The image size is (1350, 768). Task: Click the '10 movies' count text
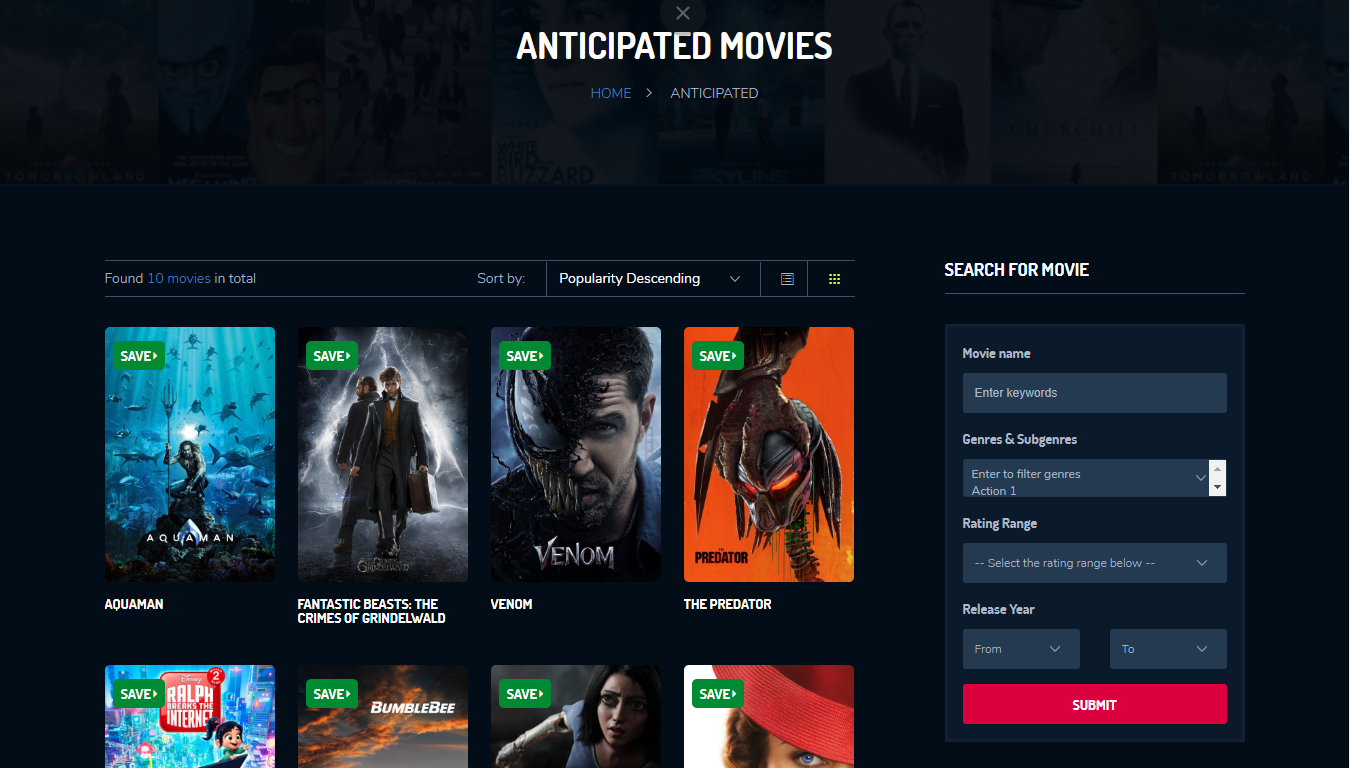tap(179, 279)
